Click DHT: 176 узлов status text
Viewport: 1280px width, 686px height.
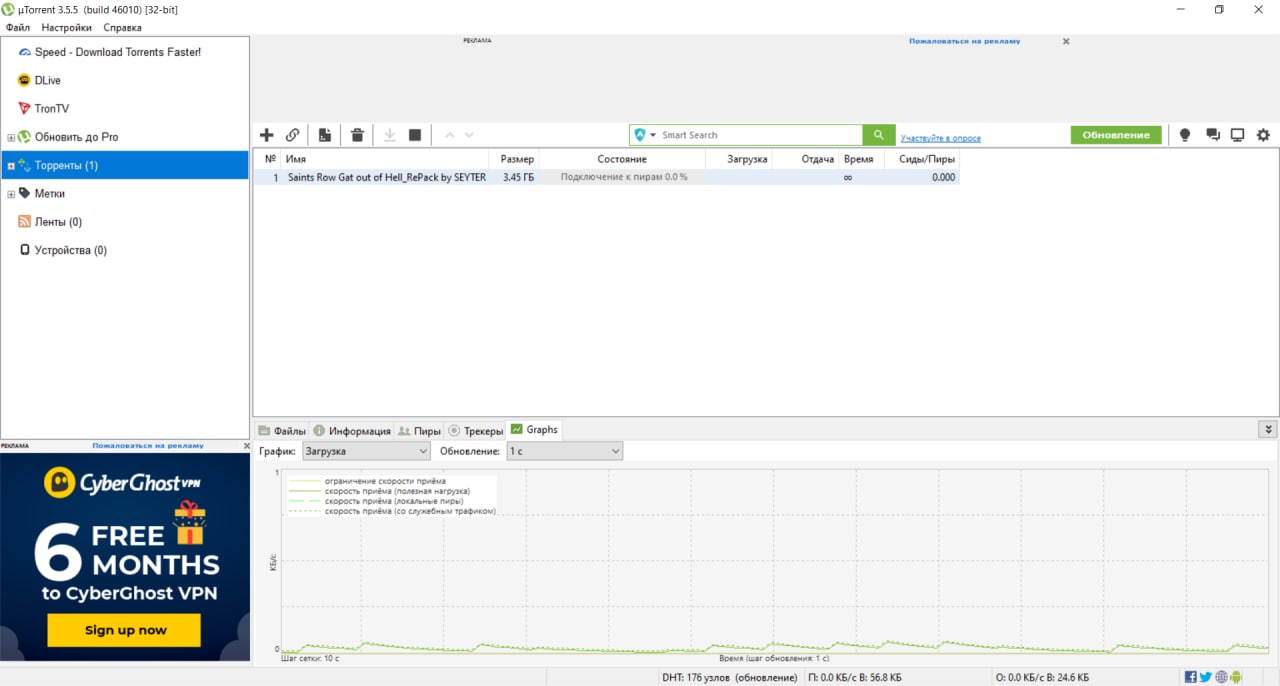coord(728,677)
